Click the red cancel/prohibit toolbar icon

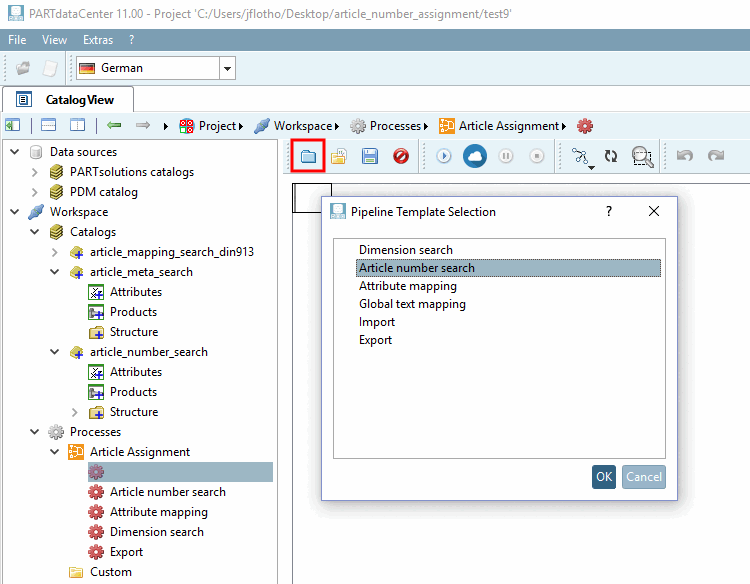coord(401,156)
